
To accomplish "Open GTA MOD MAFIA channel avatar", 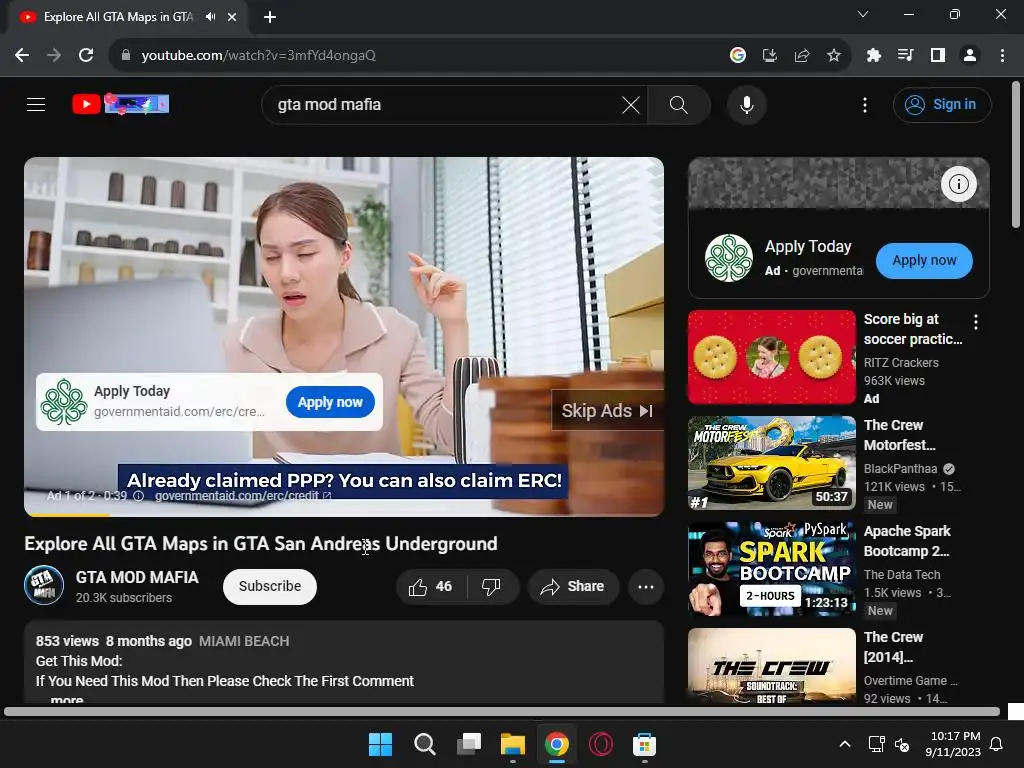I will click(x=44, y=585).
